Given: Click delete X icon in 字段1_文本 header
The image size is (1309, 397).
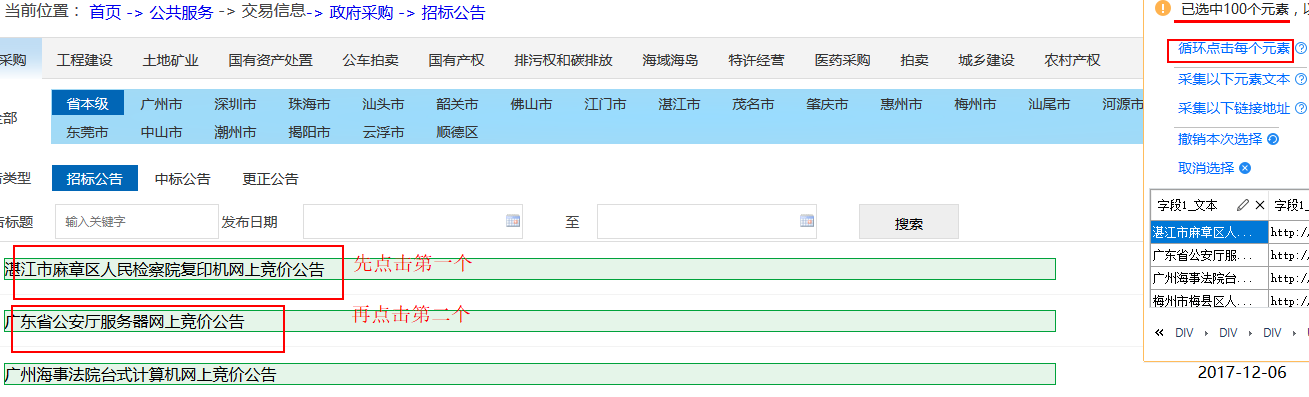Looking at the screenshot, I should [1260, 204].
